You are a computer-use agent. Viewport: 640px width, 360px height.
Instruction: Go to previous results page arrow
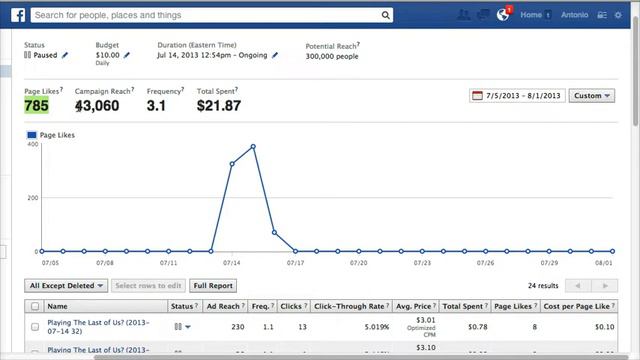pyautogui.click(x=578, y=286)
